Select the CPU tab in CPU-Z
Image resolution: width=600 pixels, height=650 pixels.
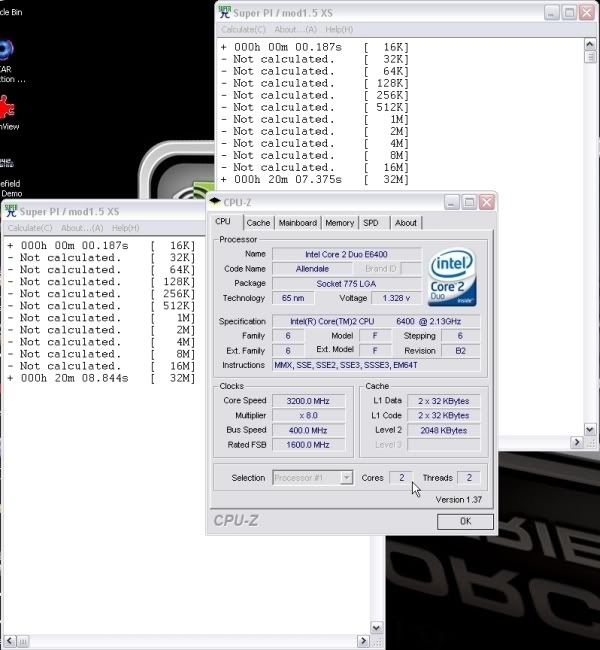coord(223,222)
